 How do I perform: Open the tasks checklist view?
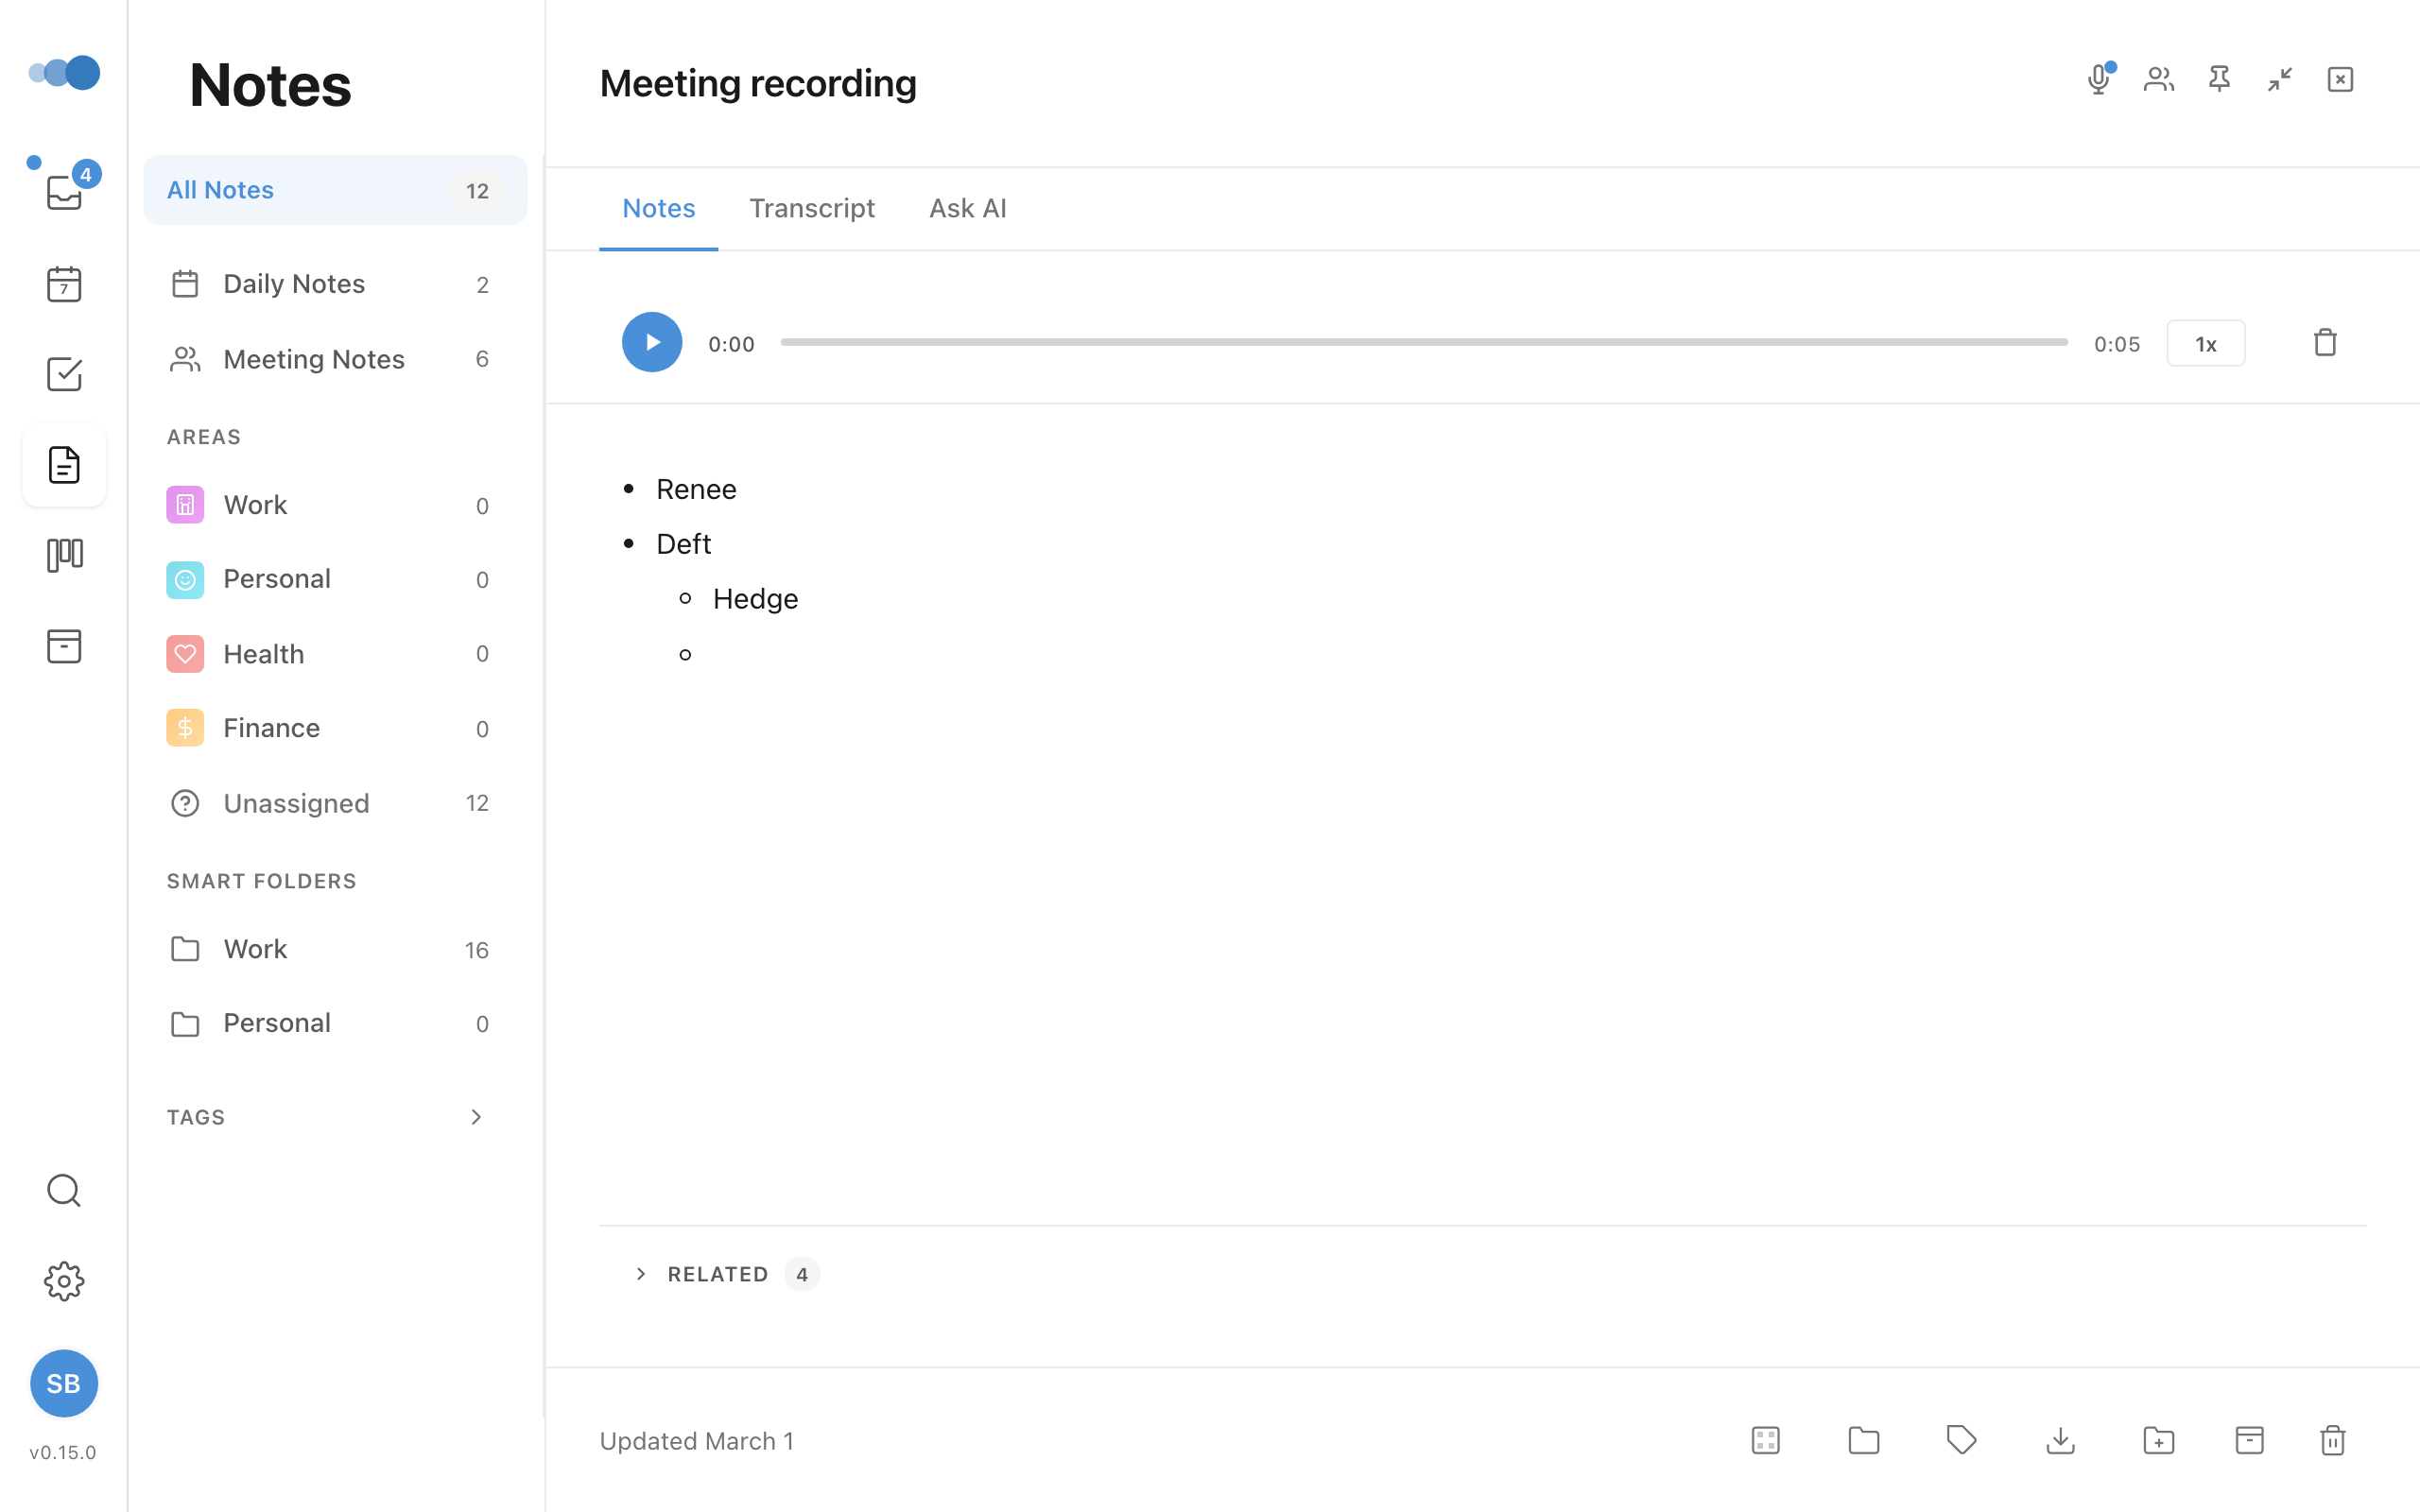point(63,374)
